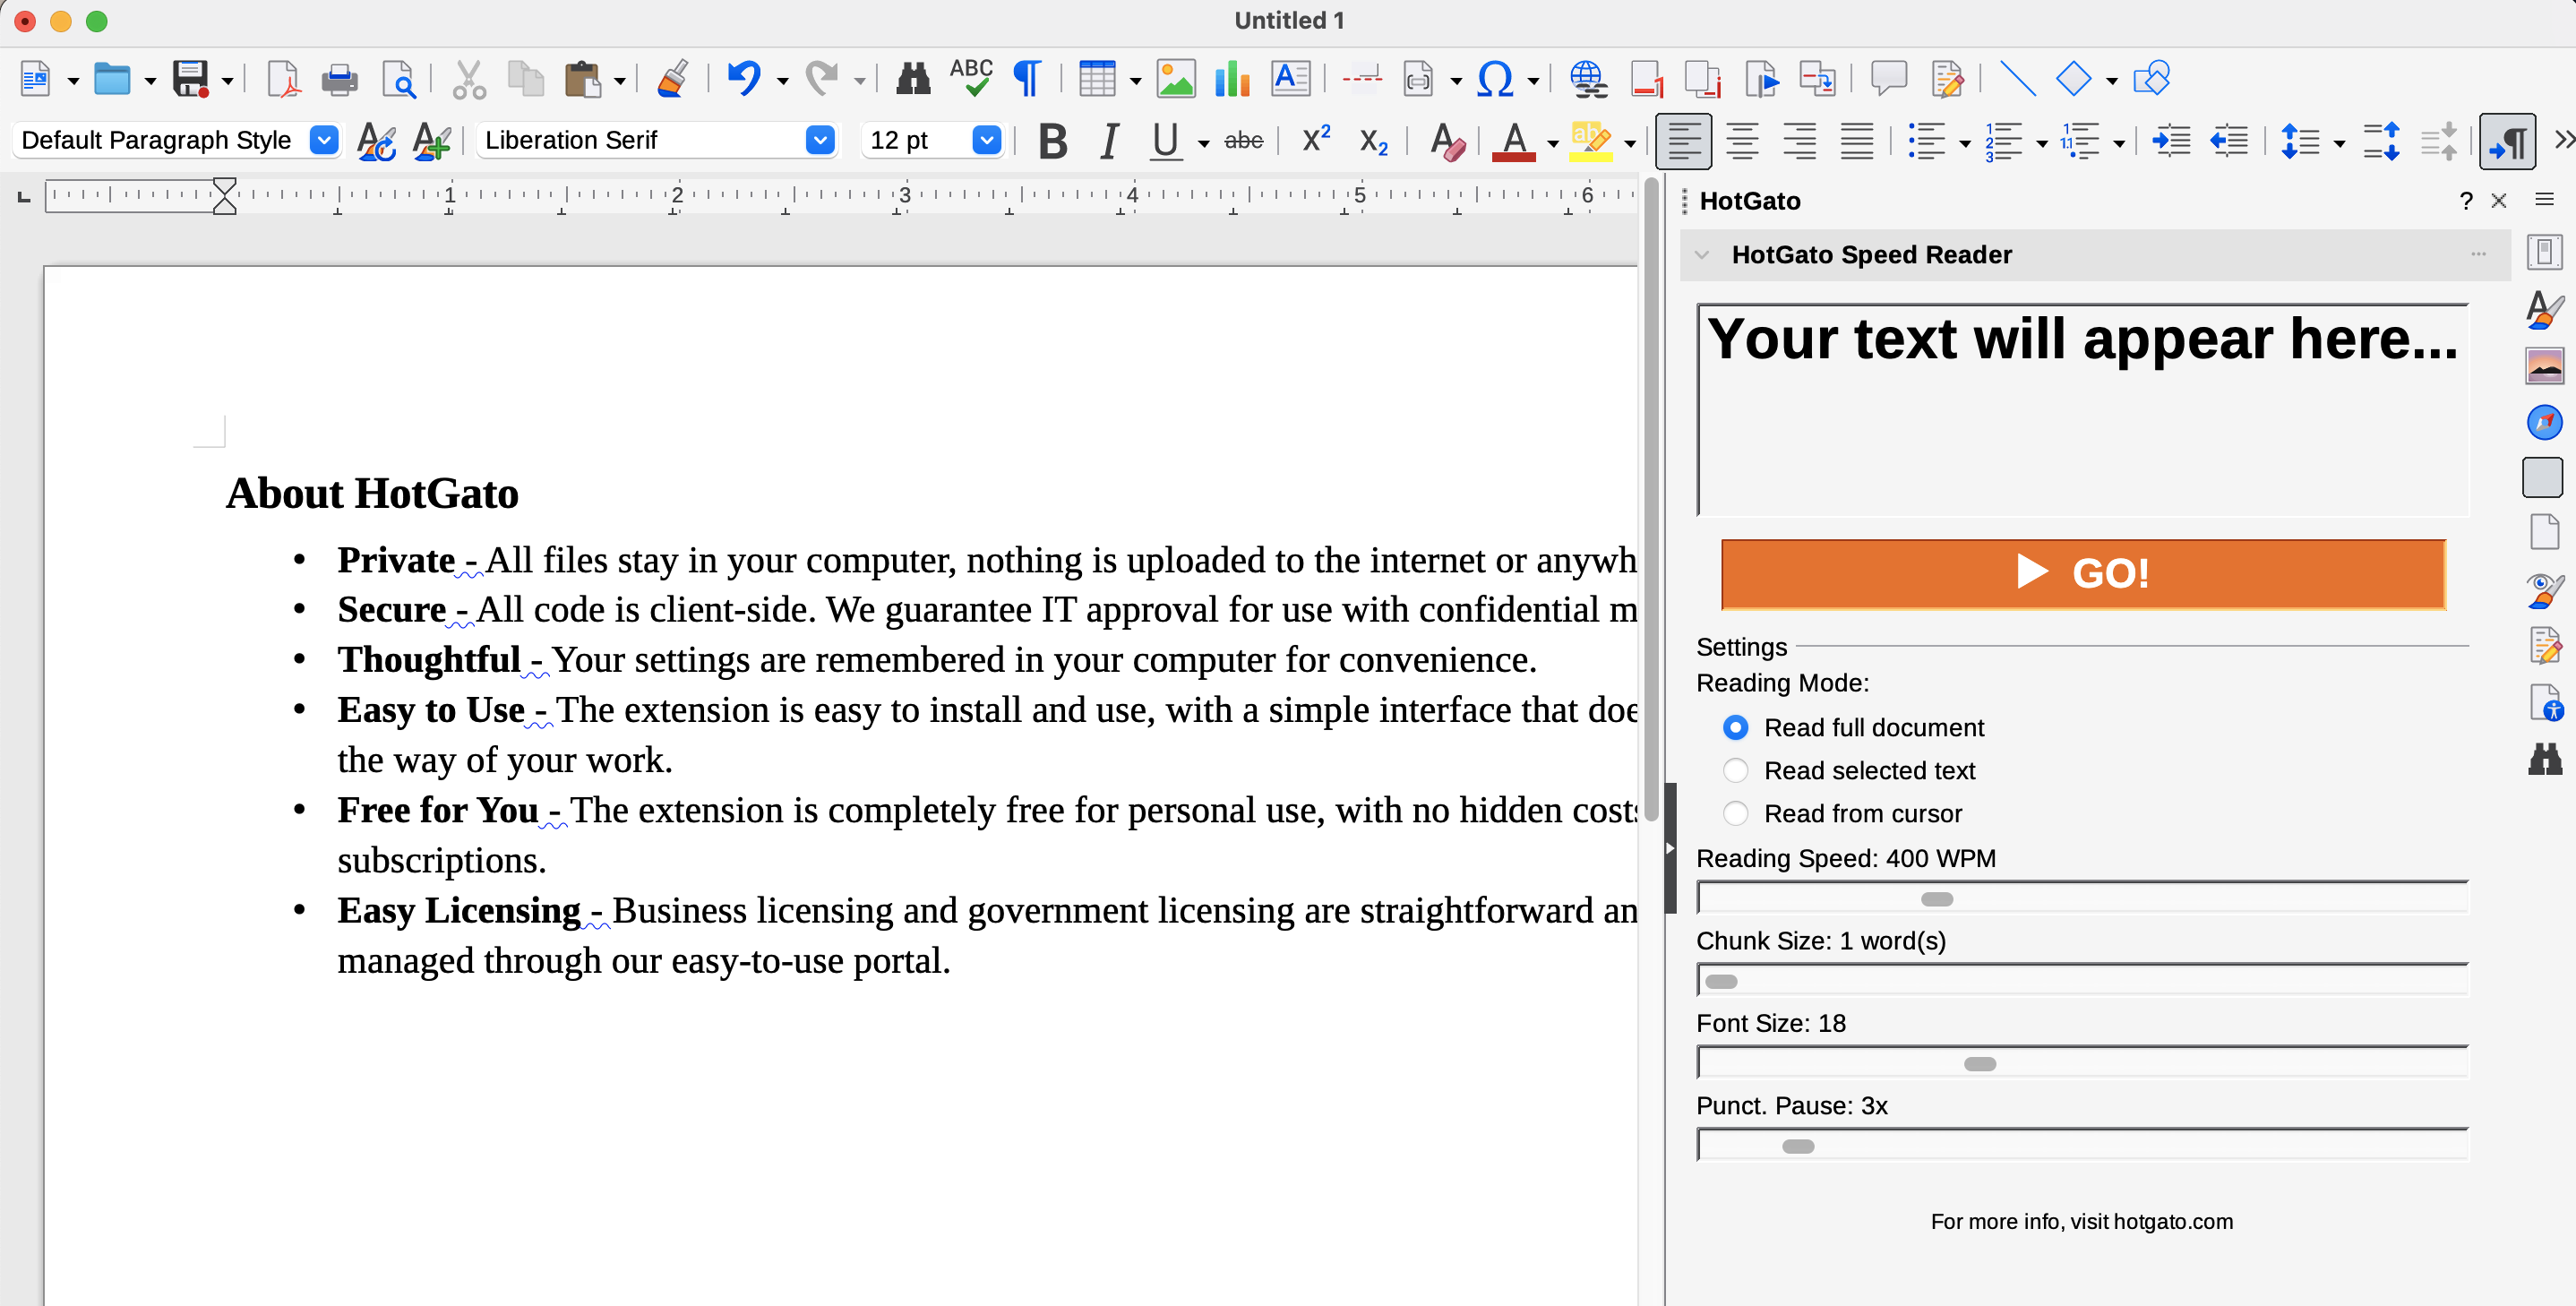
Task: Click the Print icon
Action: pyautogui.click(x=340, y=78)
